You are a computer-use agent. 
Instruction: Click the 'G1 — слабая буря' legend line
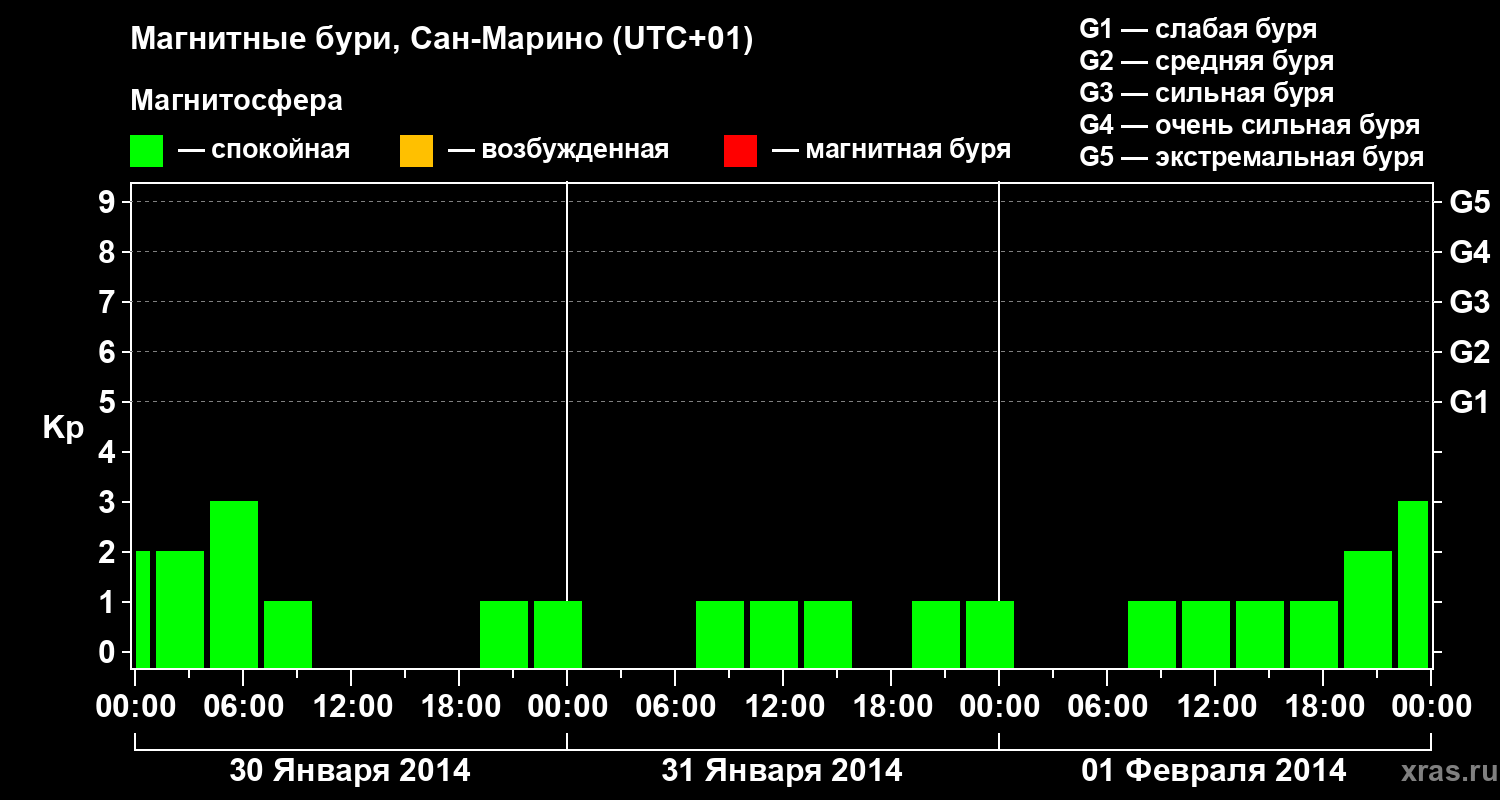pyautogui.click(x=1198, y=29)
